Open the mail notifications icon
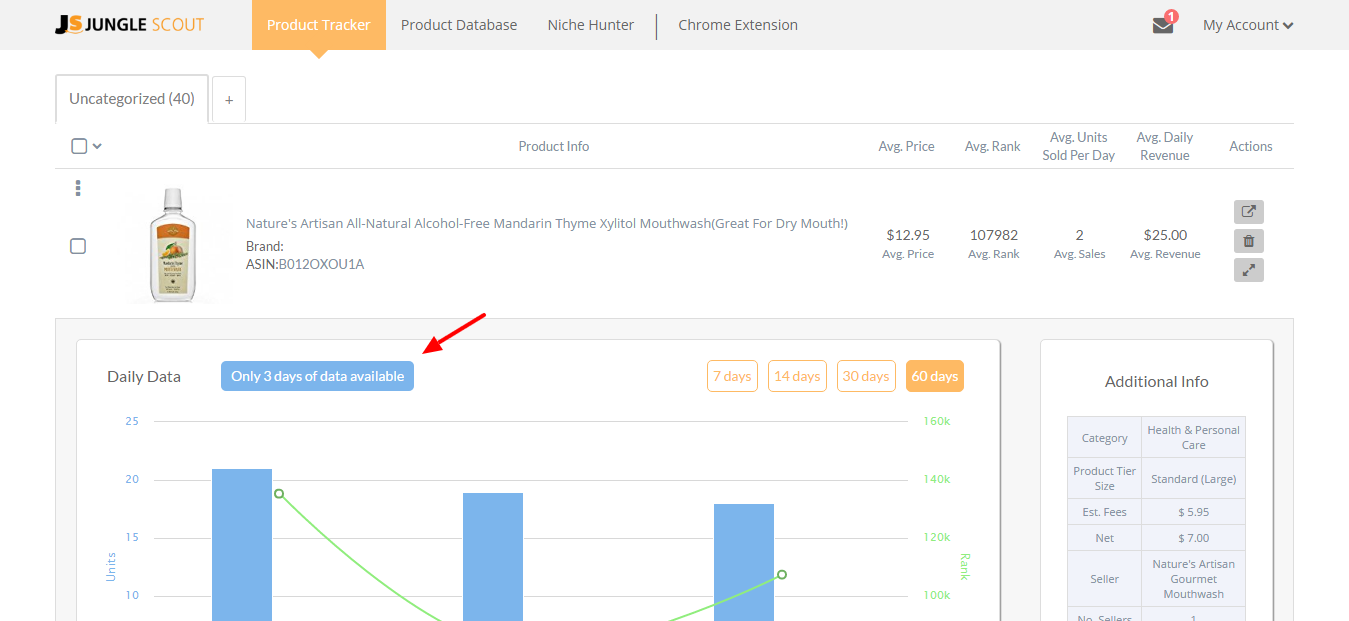Image resolution: width=1349 pixels, height=621 pixels. 1163,25
